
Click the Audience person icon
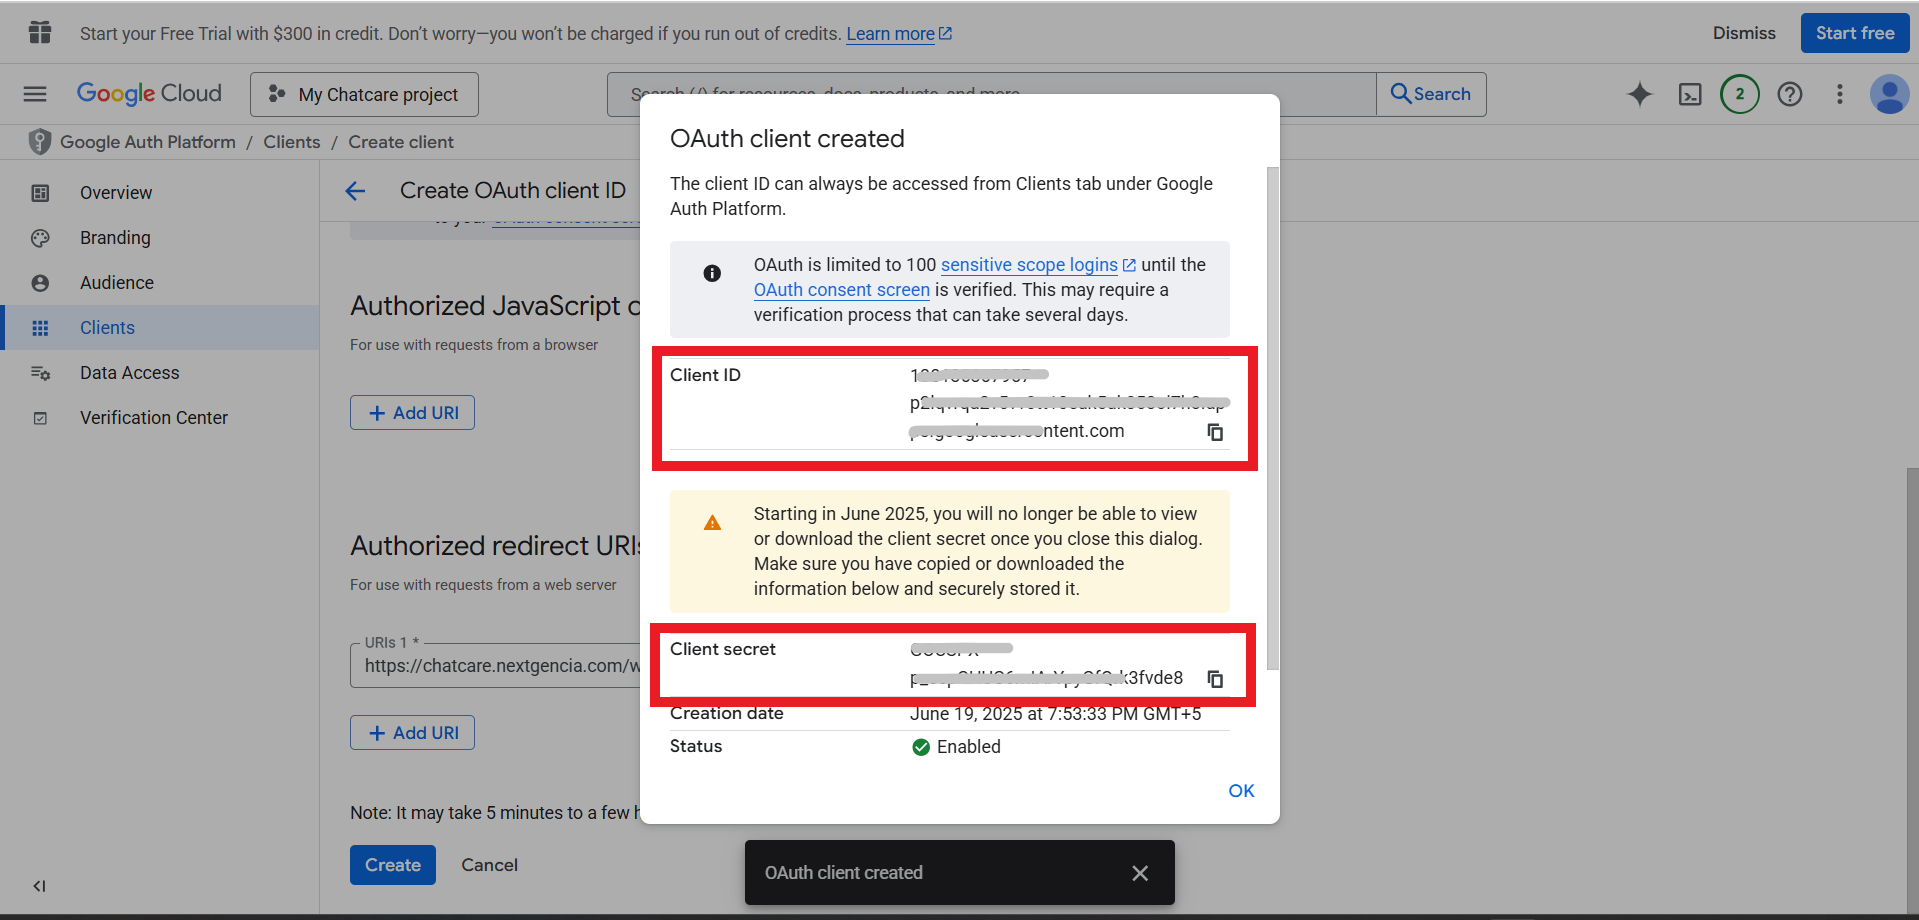pyautogui.click(x=40, y=283)
